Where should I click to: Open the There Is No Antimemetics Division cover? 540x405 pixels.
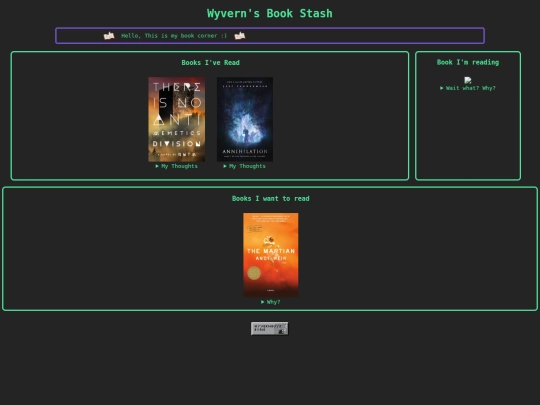177,119
